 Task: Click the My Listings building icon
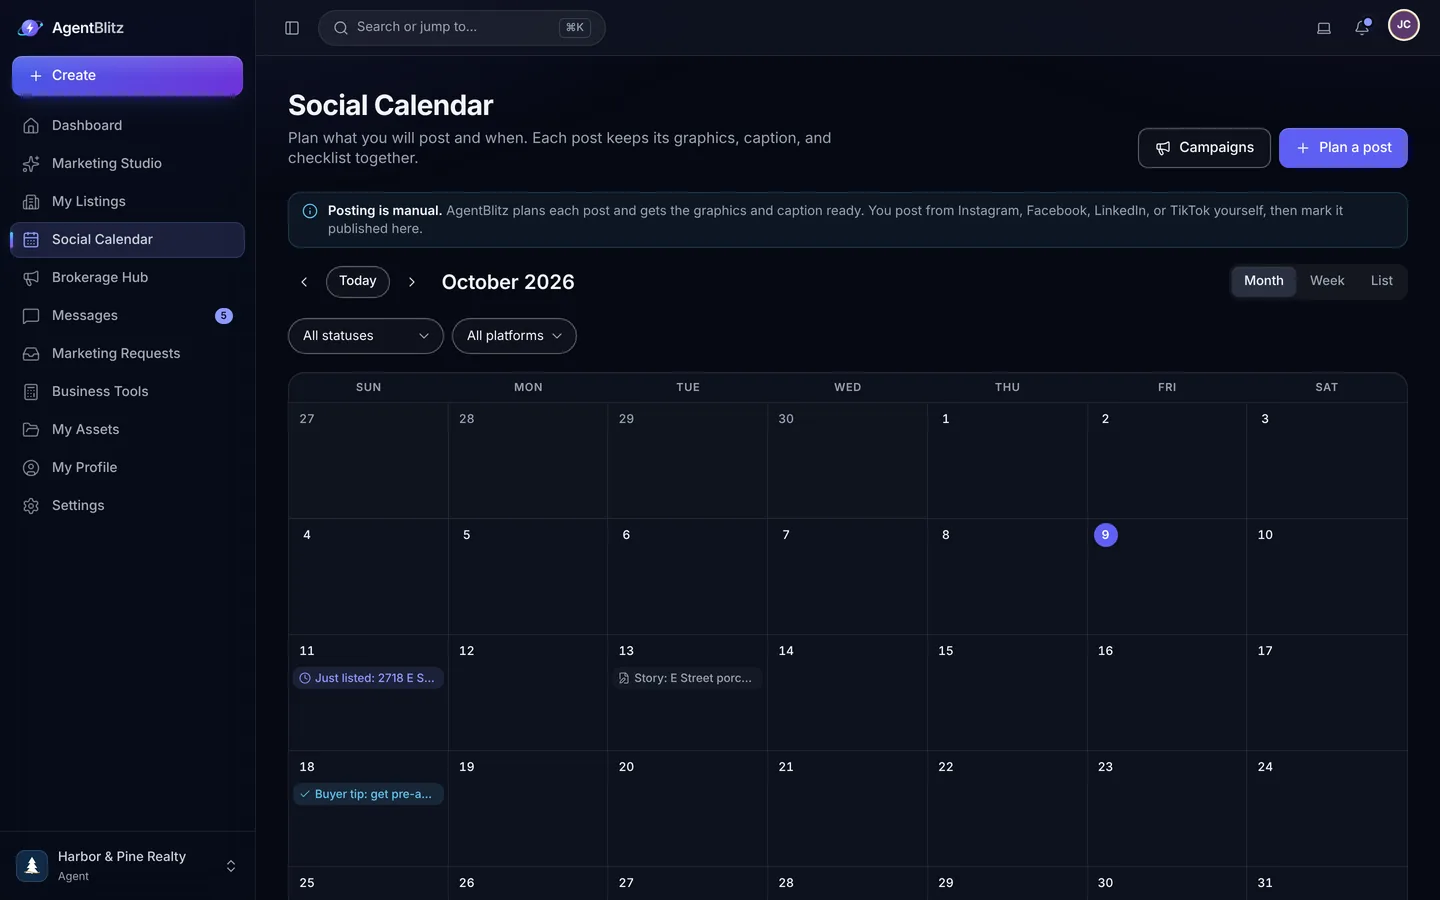coord(31,202)
